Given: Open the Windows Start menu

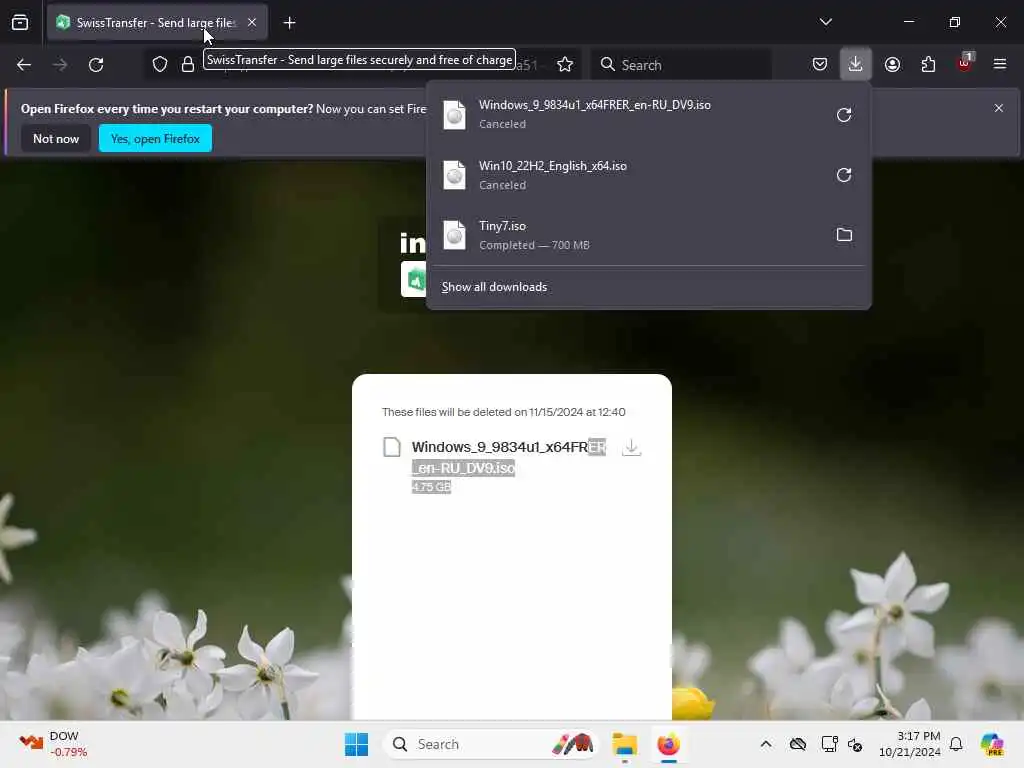Looking at the screenshot, I should 357,744.
